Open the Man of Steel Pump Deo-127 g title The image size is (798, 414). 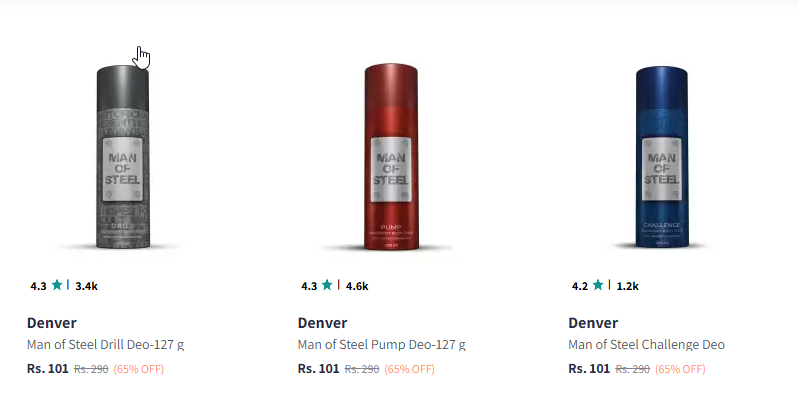pyautogui.click(x=382, y=345)
